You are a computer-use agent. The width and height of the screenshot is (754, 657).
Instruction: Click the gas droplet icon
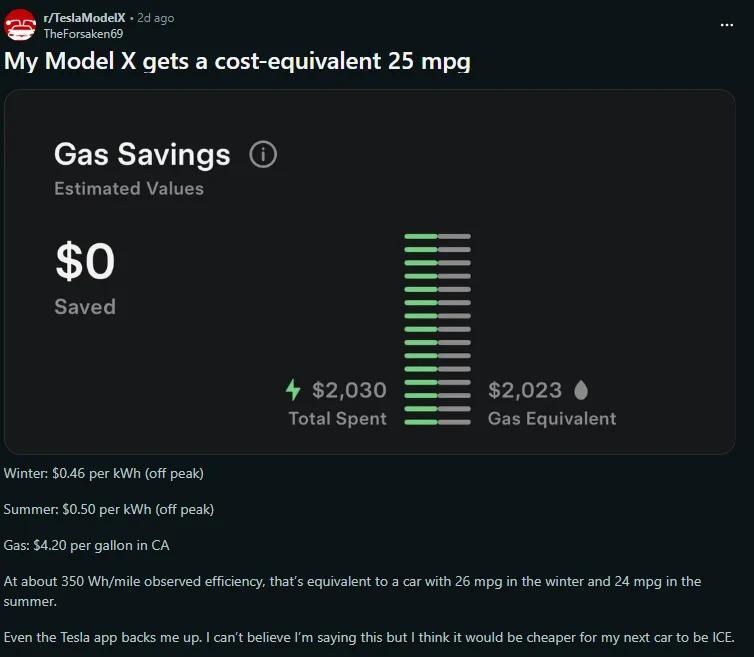[582, 389]
